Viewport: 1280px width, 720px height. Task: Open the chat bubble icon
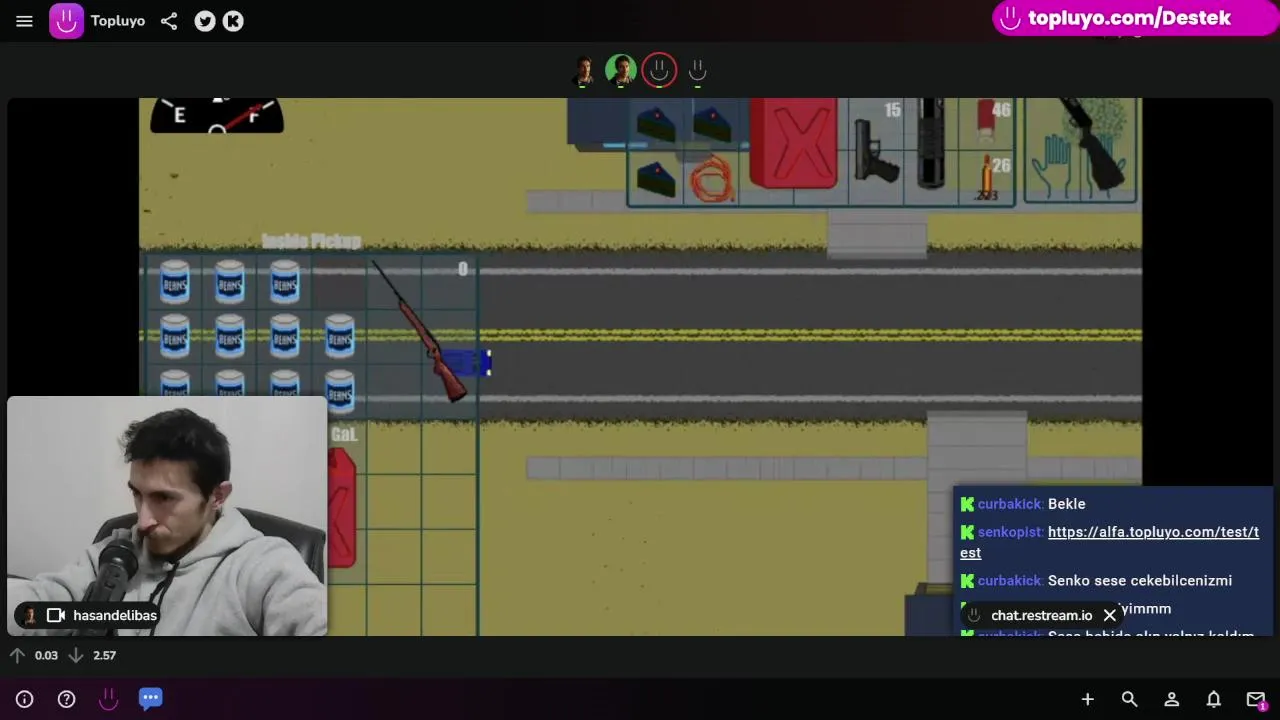(x=150, y=699)
